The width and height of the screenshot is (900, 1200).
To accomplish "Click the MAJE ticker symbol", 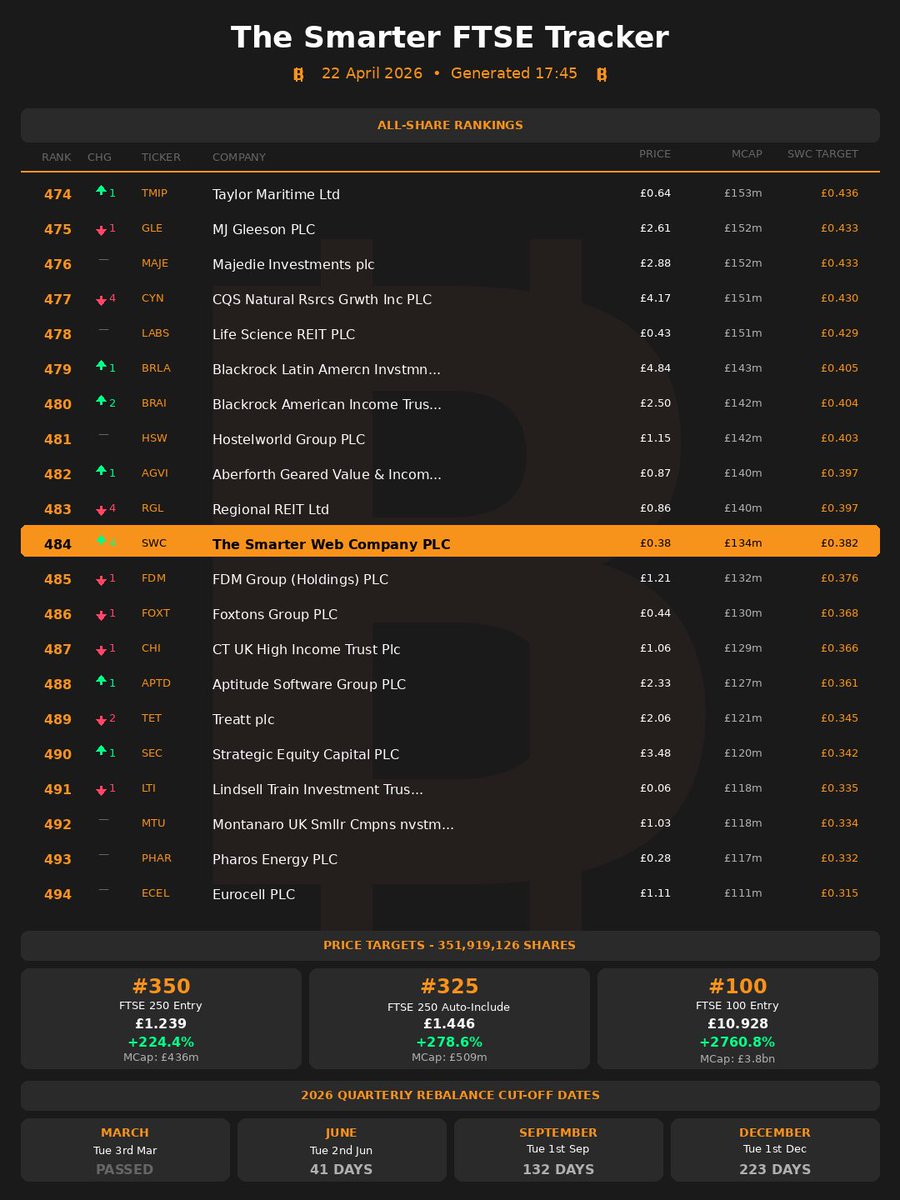I will [x=155, y=263].
